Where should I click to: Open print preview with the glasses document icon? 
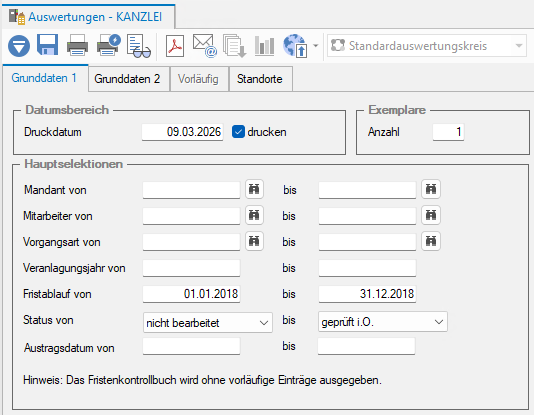[138, 46]
